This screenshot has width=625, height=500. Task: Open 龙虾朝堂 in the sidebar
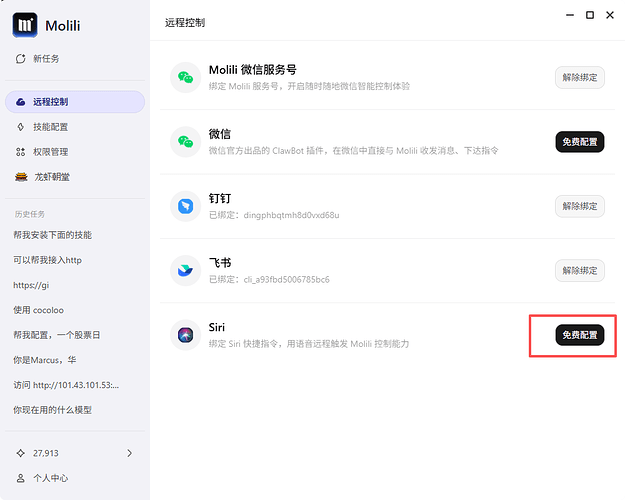point(75,177)
